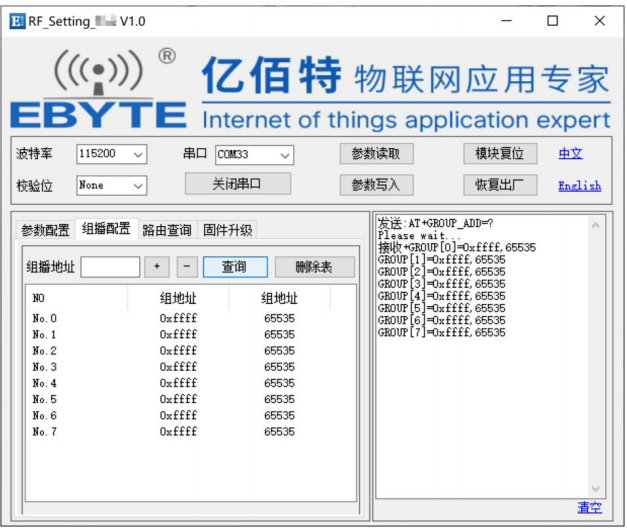Open the 固件升级 firmware upgrade tab
Screen dimensions: 627x529
228,230
